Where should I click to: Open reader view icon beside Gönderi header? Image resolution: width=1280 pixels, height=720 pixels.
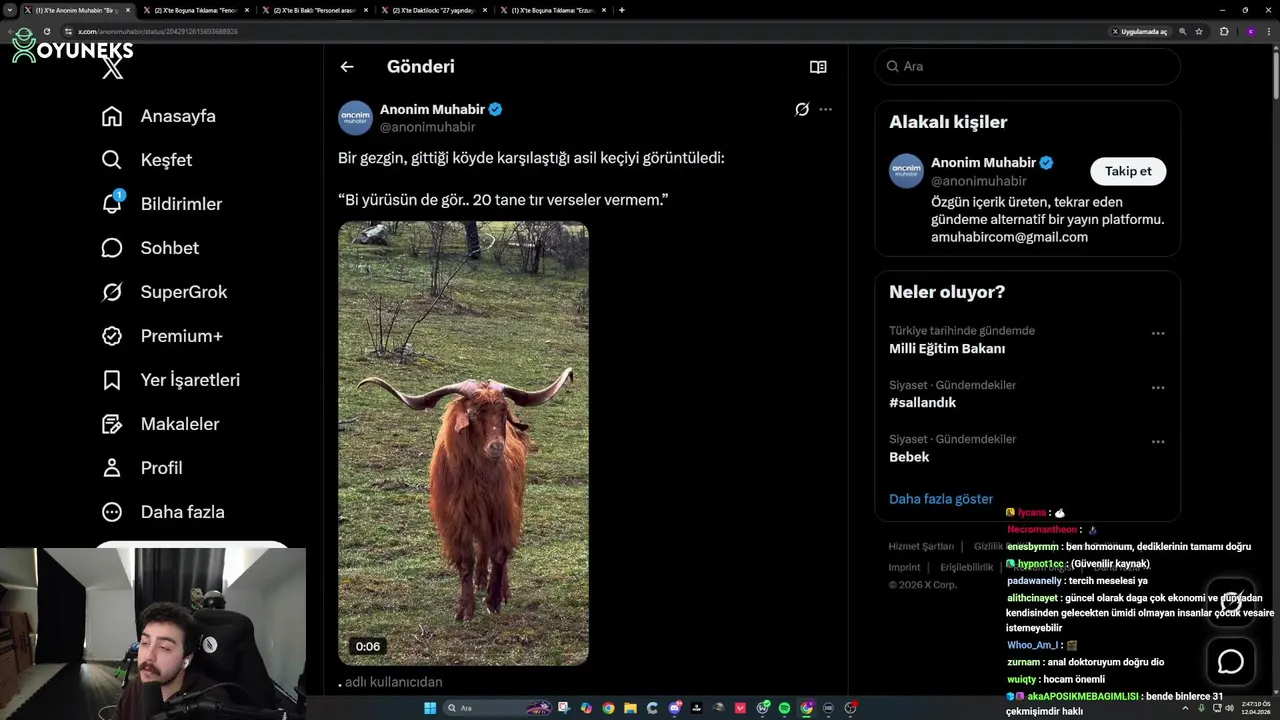[818, 67]
